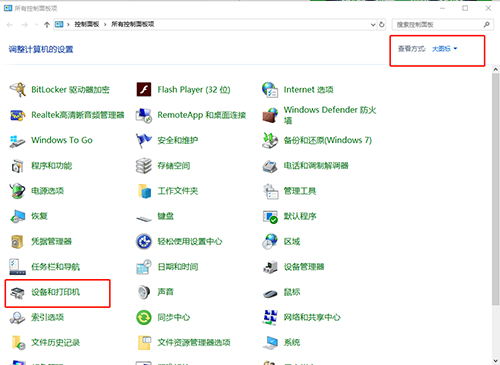The height and width of the screenshot is (365, 500).
Task: Open the 文件资源管理器选项 icon
Action: [x=145, y=343]
